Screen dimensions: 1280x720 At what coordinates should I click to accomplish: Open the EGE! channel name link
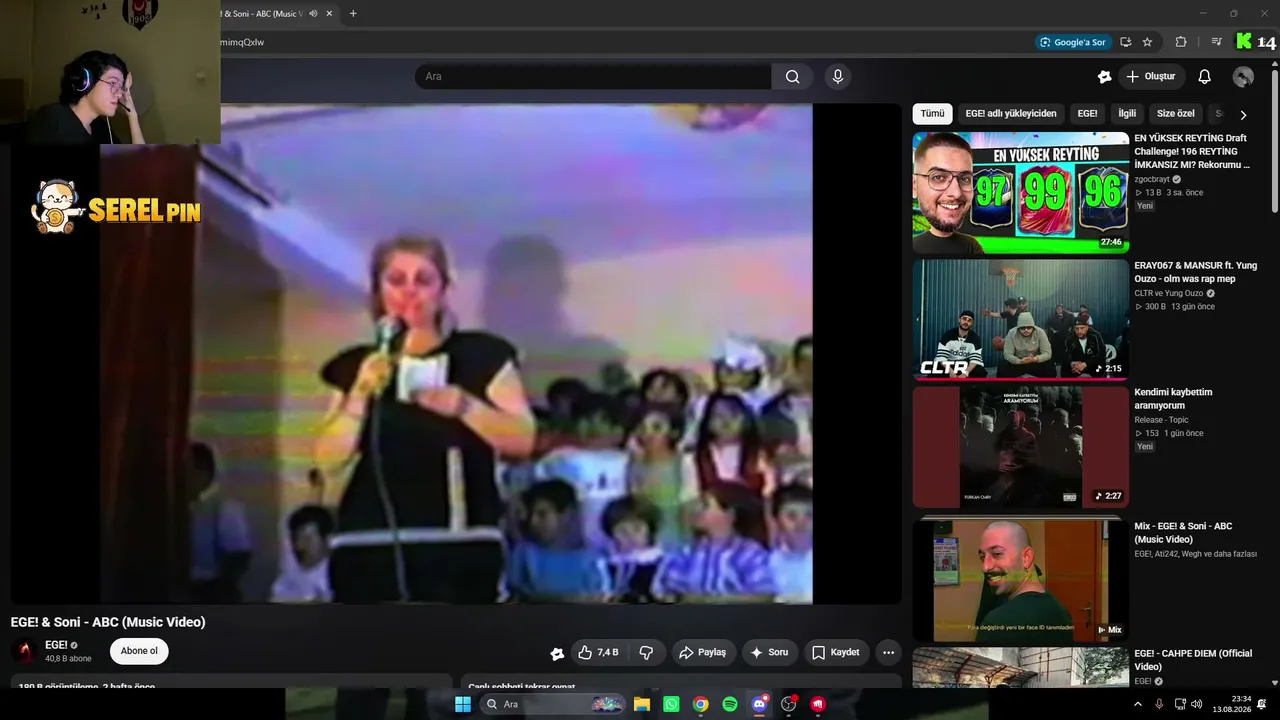coord(56,645)
